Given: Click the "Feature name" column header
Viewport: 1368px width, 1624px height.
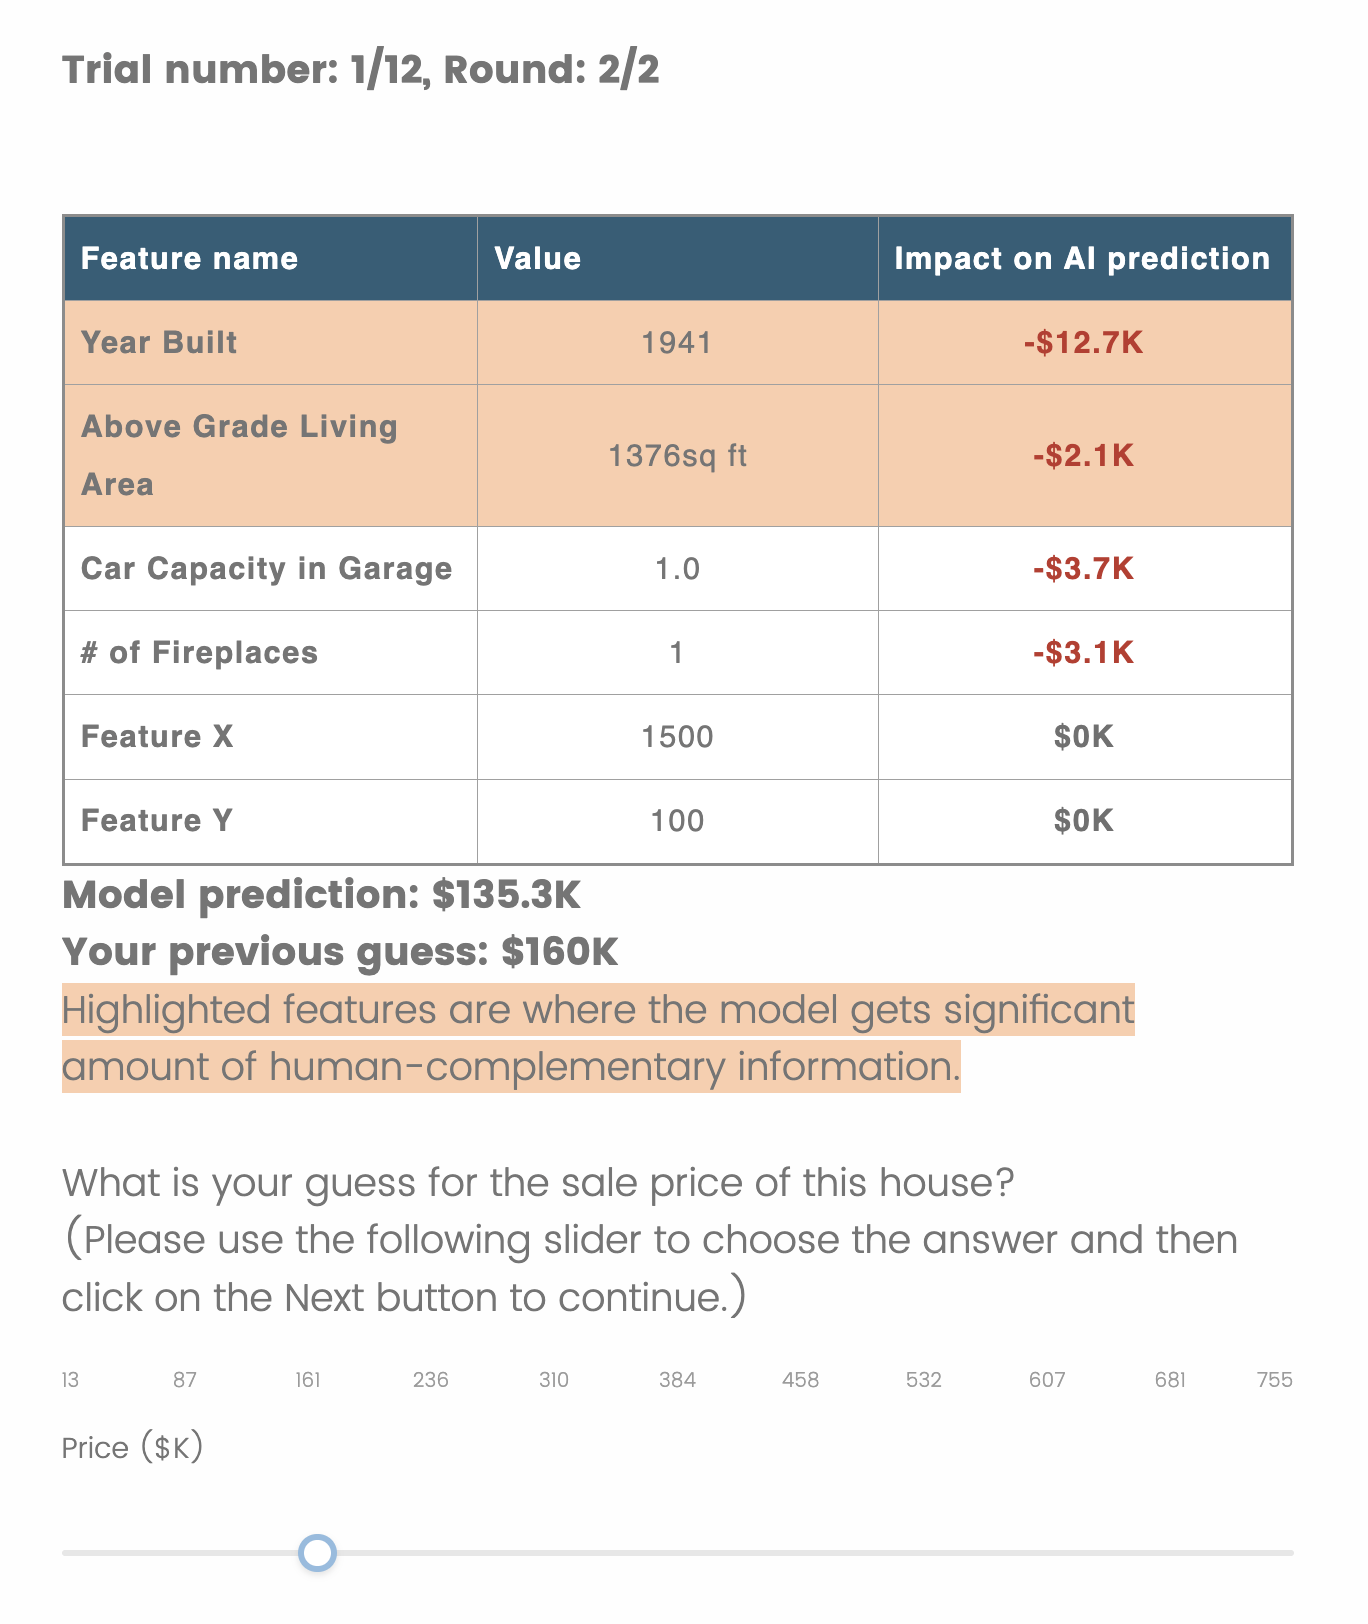Looking at the screenshot, I should [x=190, y=259].
